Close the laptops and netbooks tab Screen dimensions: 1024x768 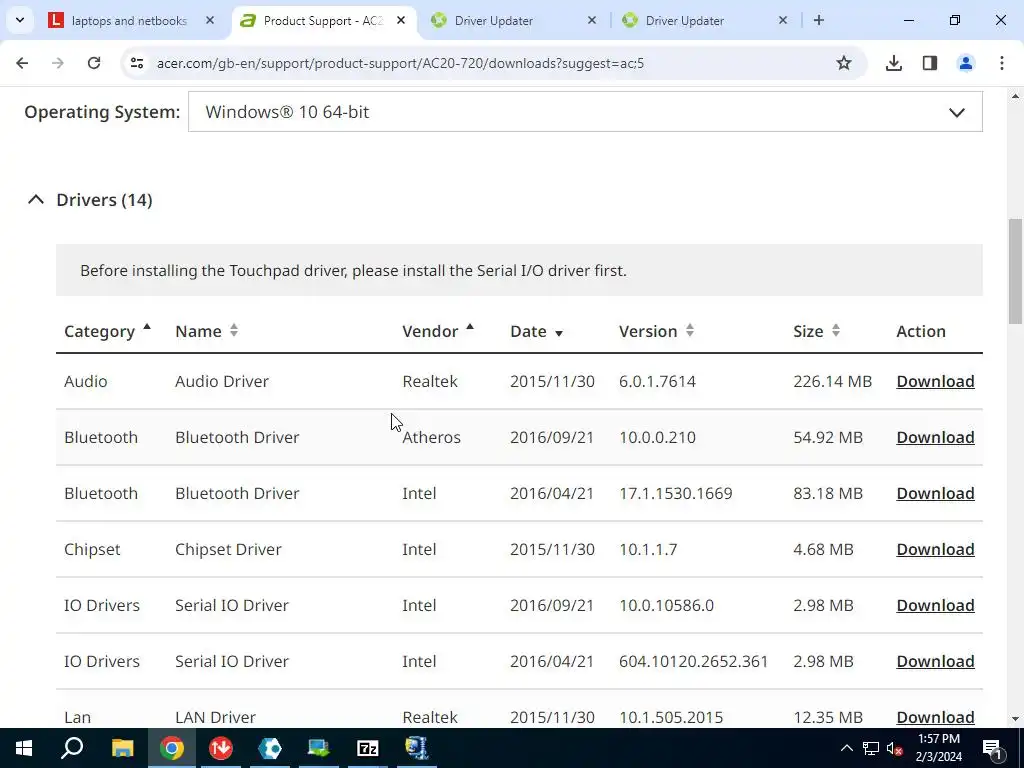[x=210, y=20]
